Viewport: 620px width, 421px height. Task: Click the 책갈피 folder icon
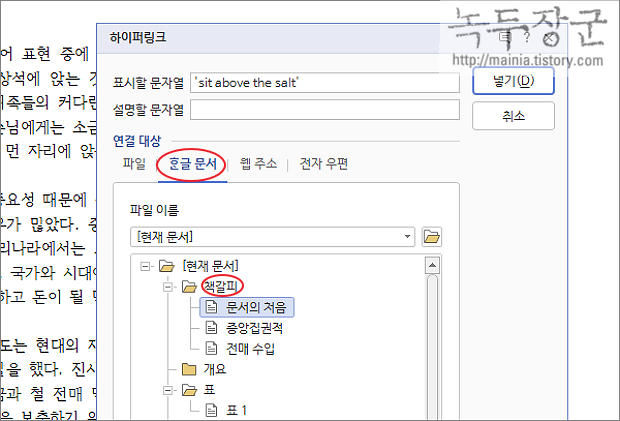[x=189, y=287]
